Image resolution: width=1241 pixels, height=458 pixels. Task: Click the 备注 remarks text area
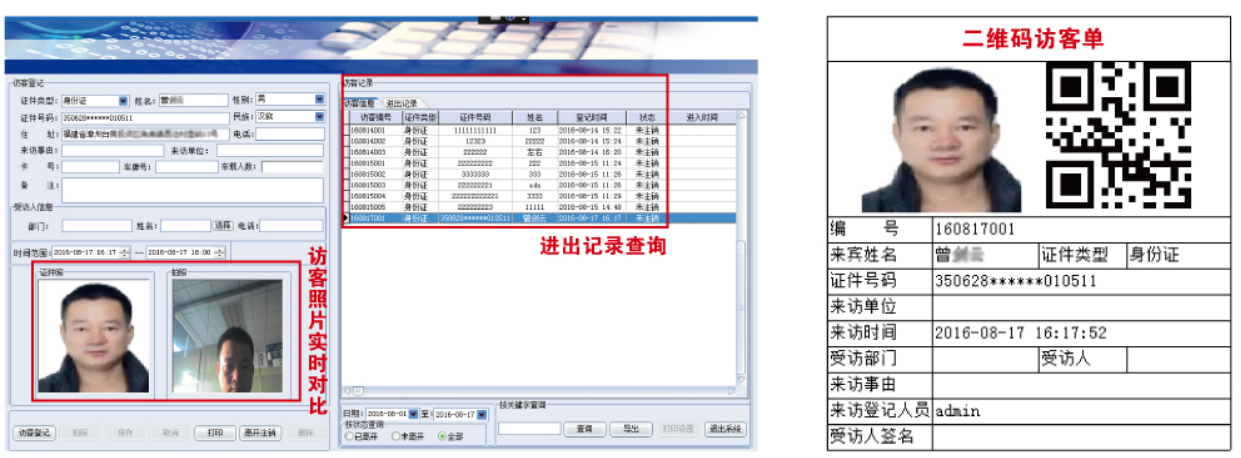192,190
